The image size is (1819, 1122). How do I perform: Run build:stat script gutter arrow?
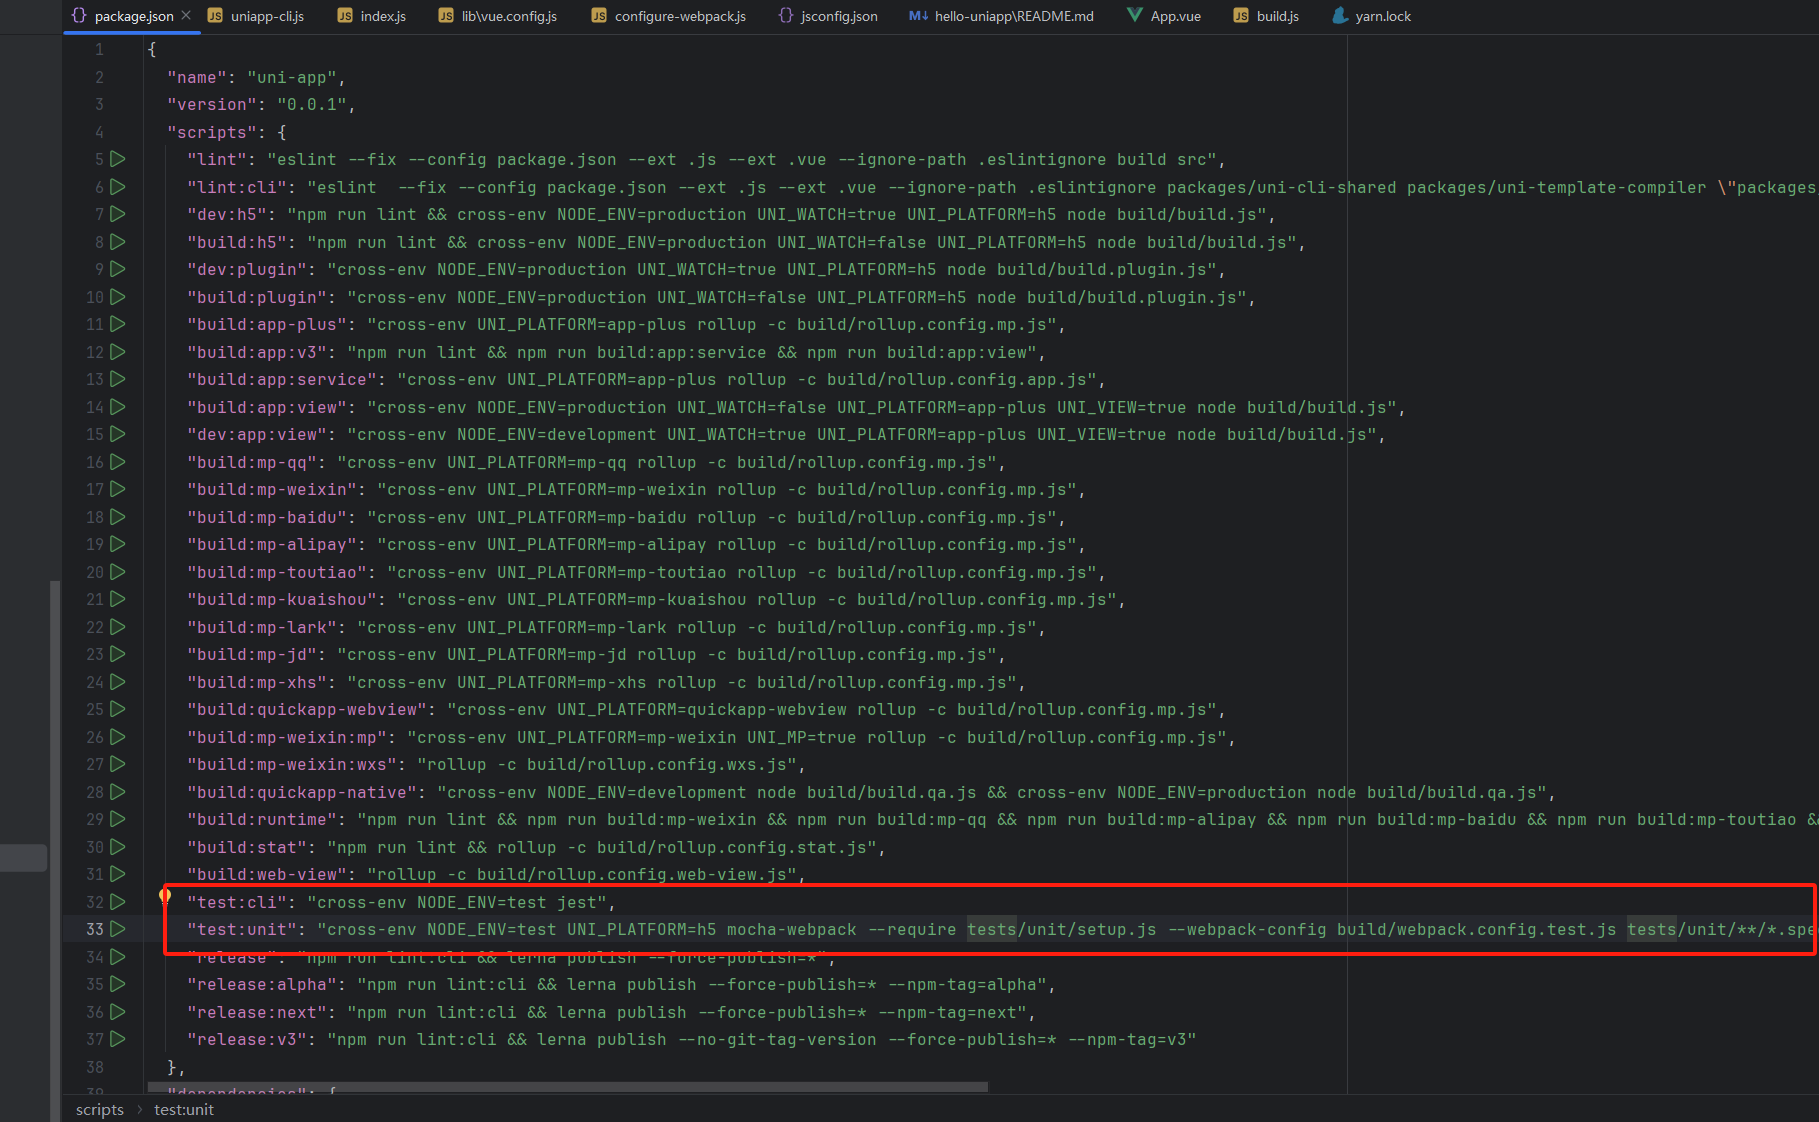coord(118,847)
